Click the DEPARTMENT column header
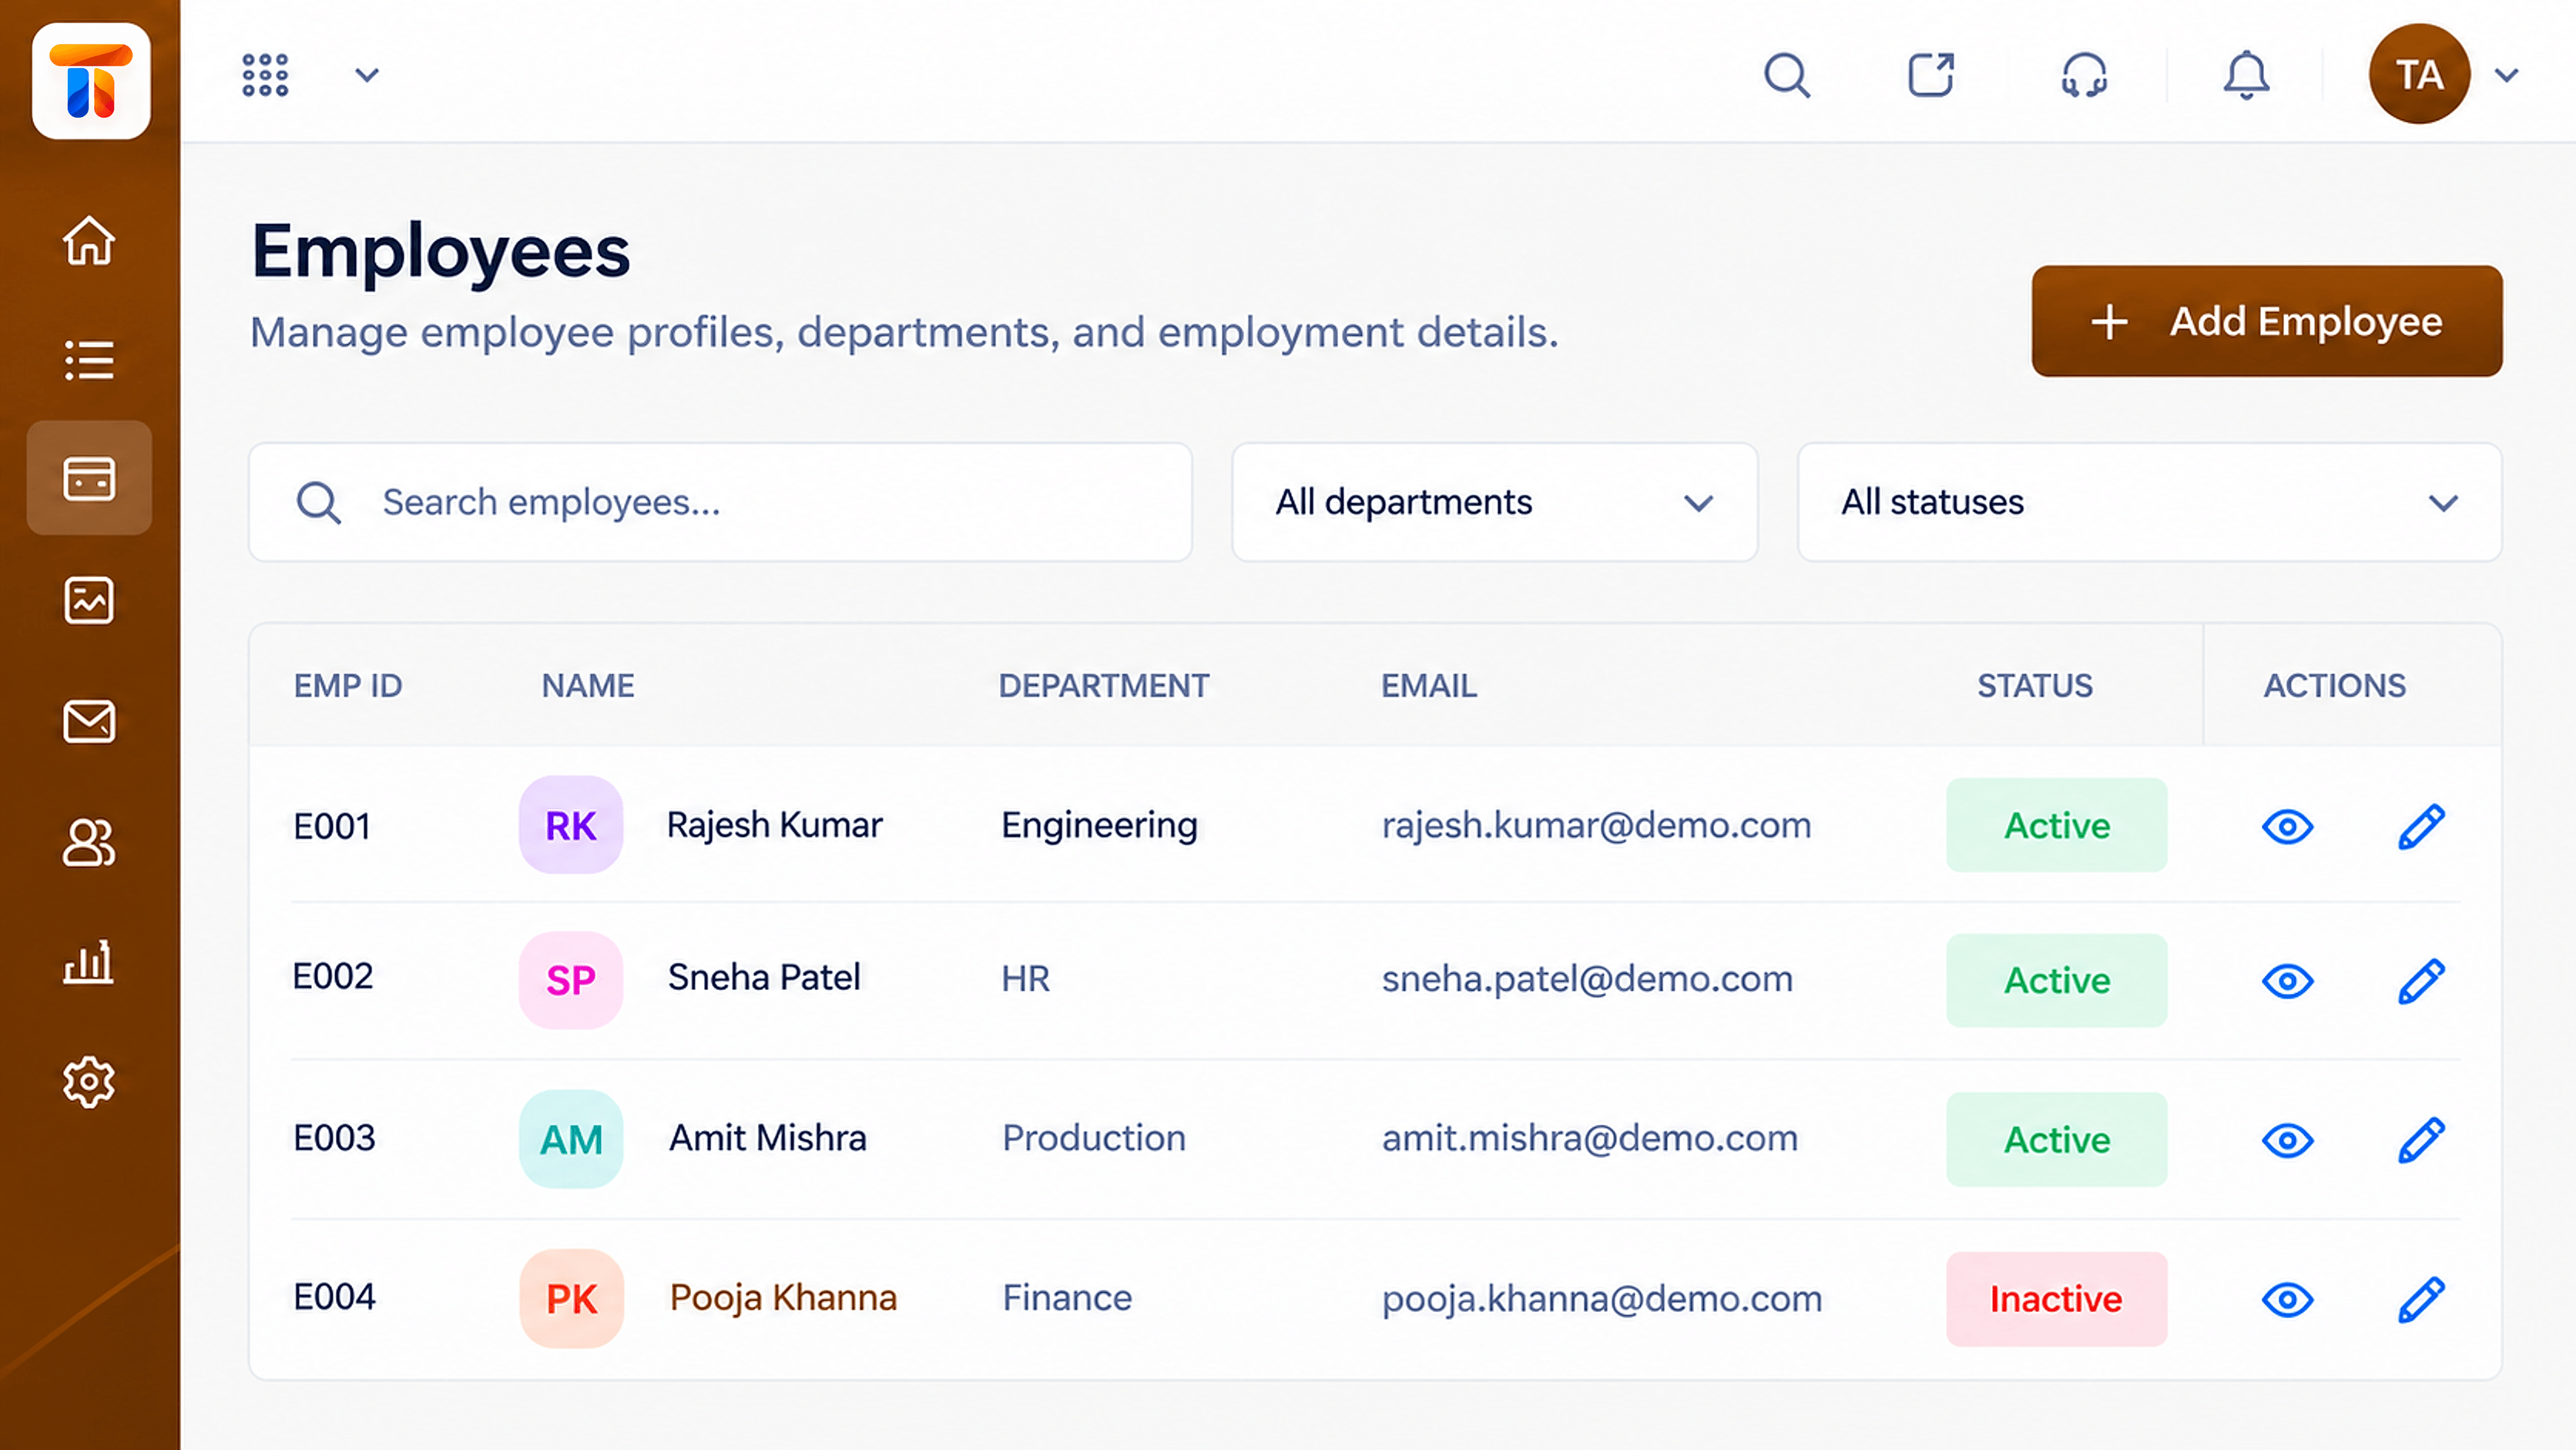The height and width of the screenshot is (1450, 2576). (1104, 686)
